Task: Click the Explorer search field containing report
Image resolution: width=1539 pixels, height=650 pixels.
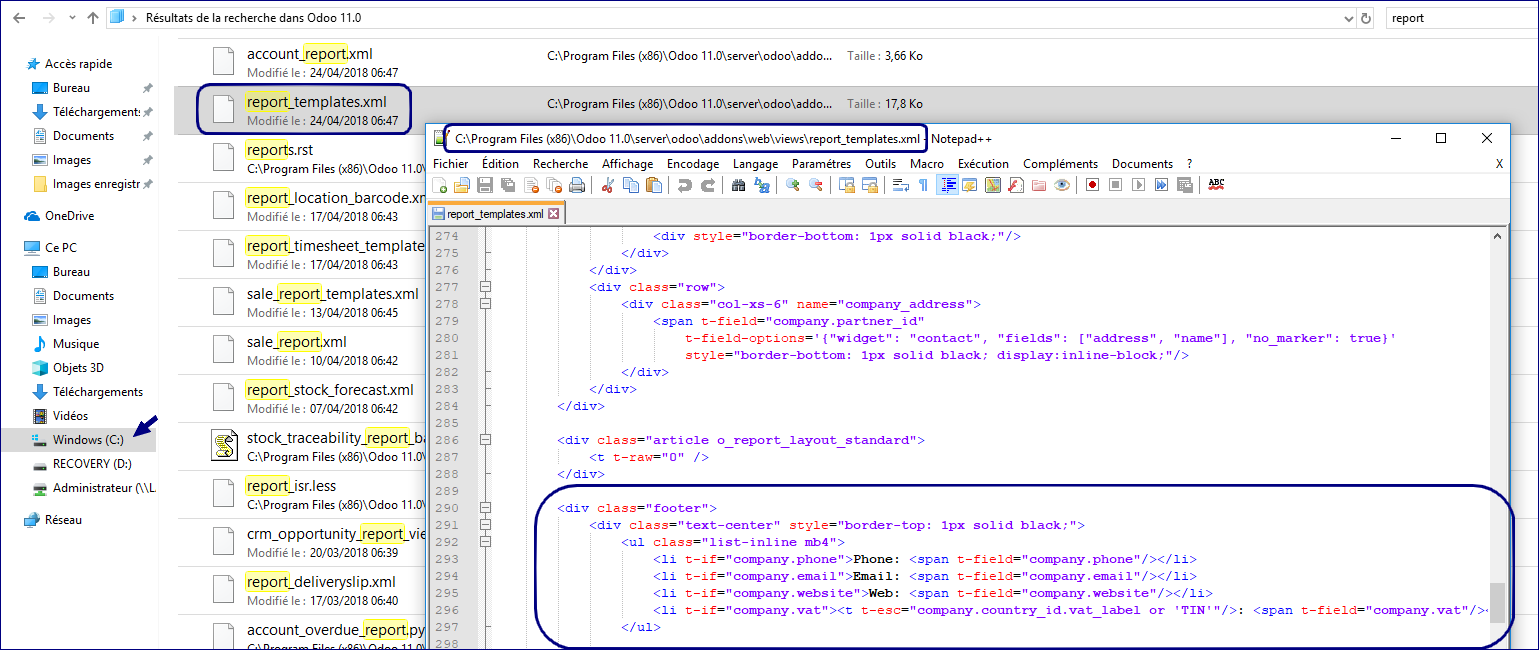Action: point(1460,18)
